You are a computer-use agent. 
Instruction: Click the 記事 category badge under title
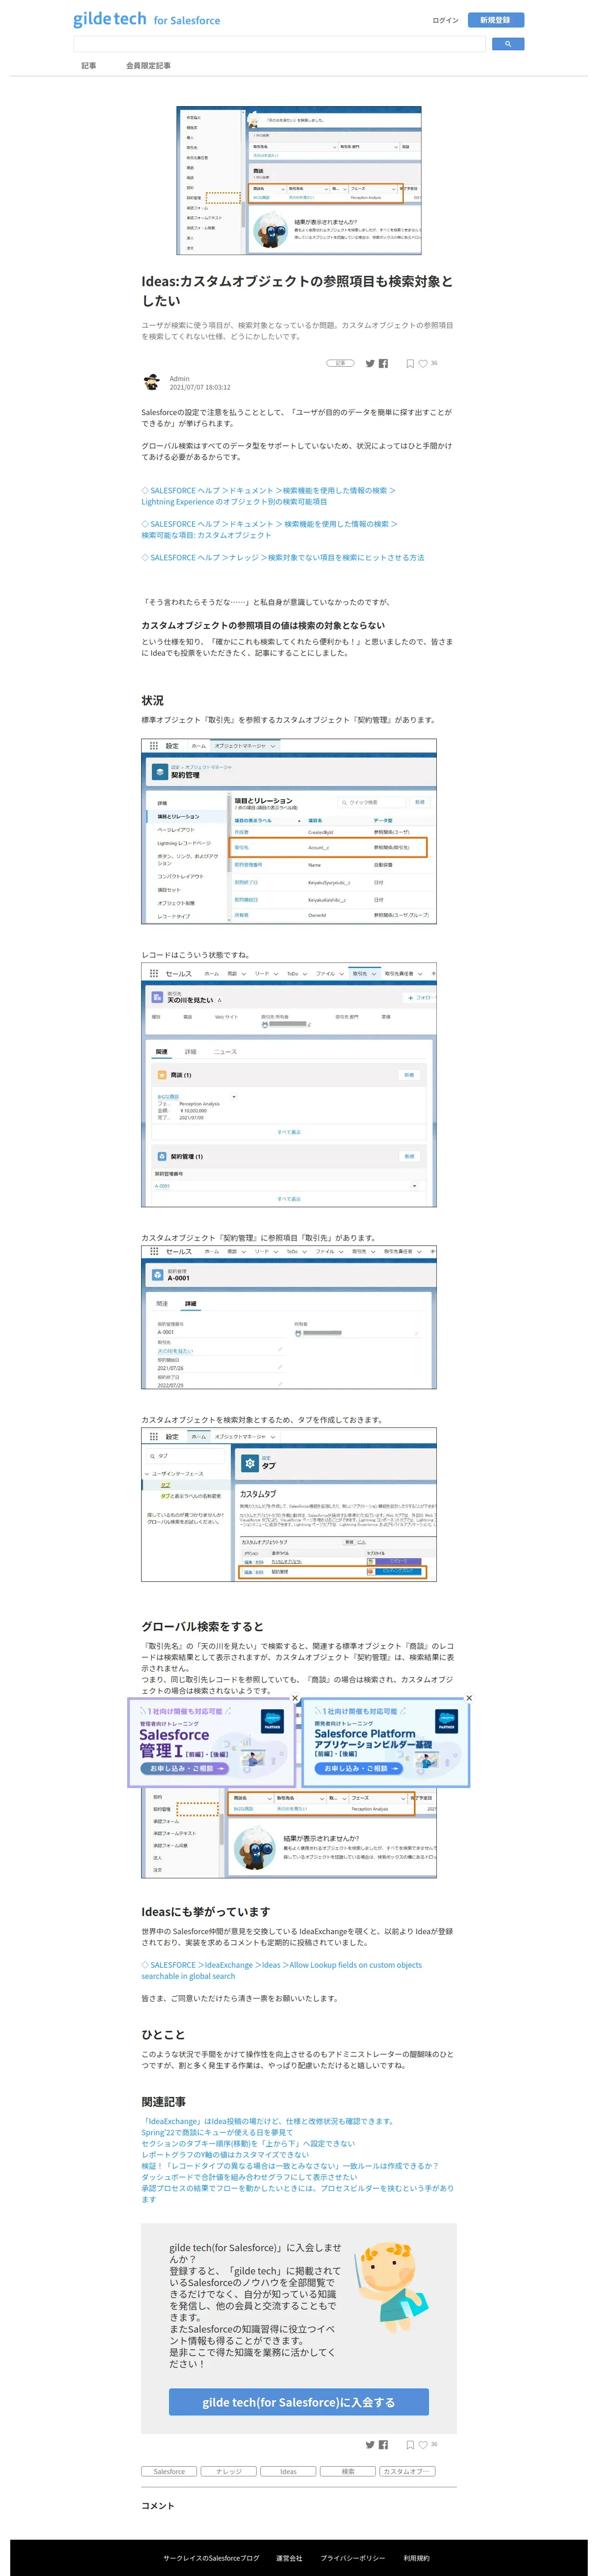[x=340, y=363]
